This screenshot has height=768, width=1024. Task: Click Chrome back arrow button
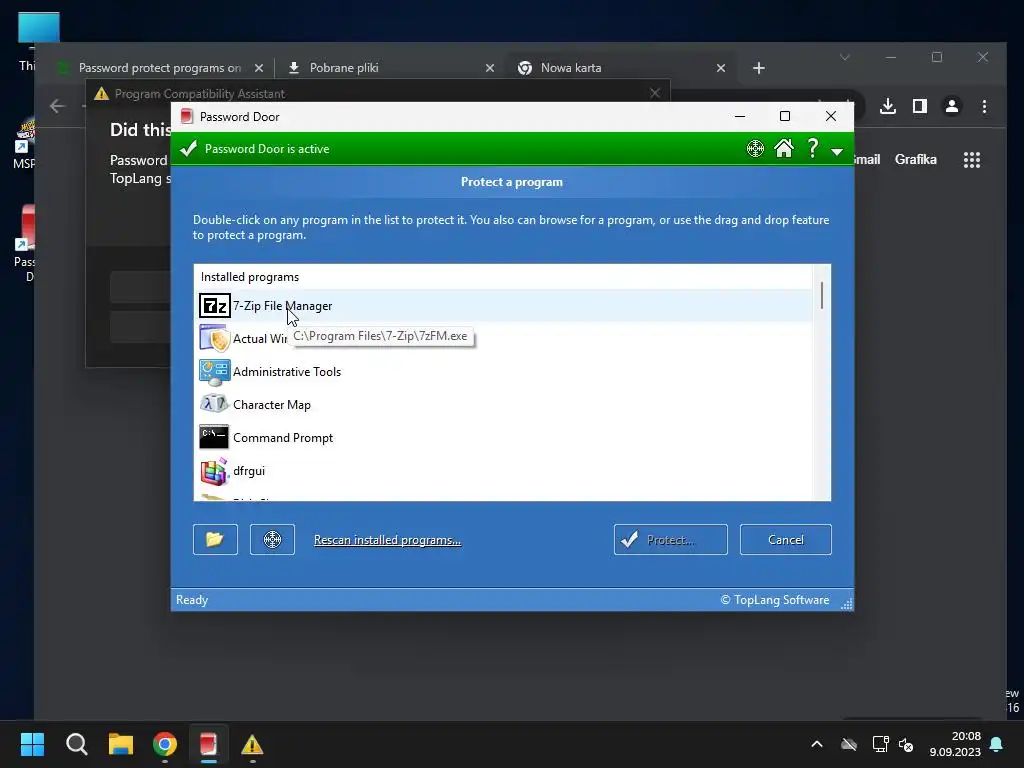[57, 106]
